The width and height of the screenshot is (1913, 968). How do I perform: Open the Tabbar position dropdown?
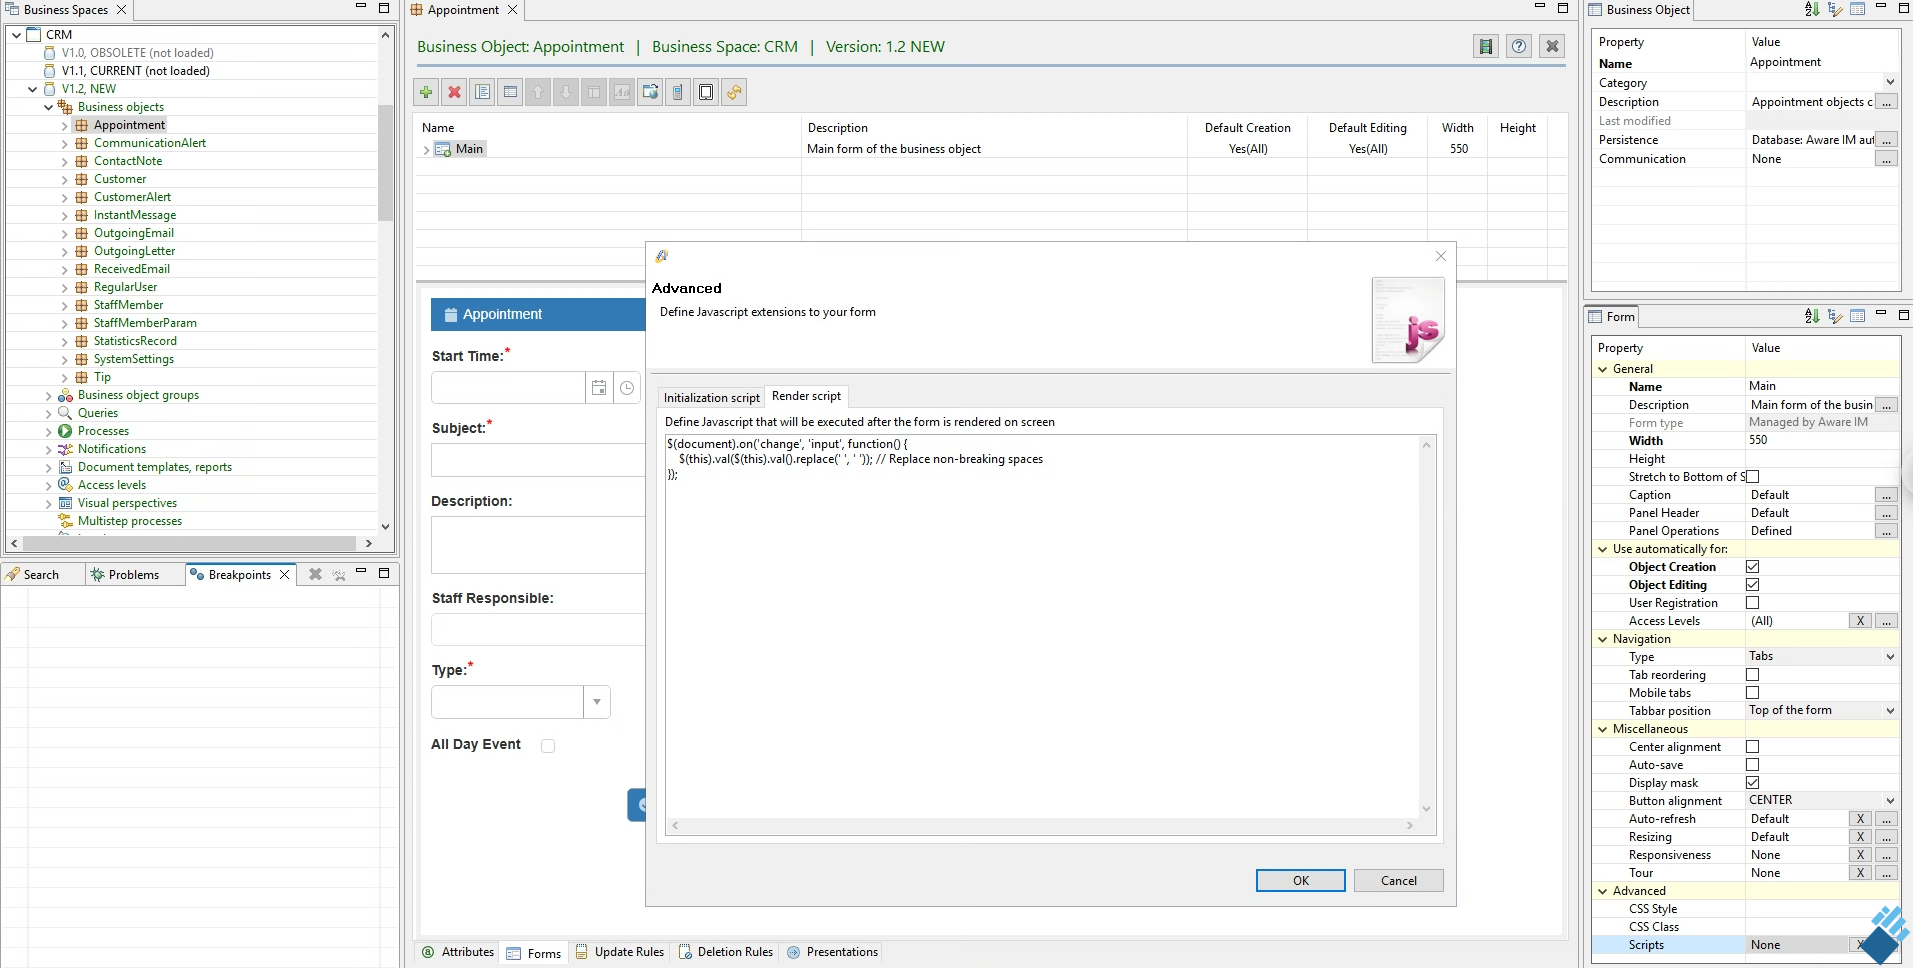1890,711
